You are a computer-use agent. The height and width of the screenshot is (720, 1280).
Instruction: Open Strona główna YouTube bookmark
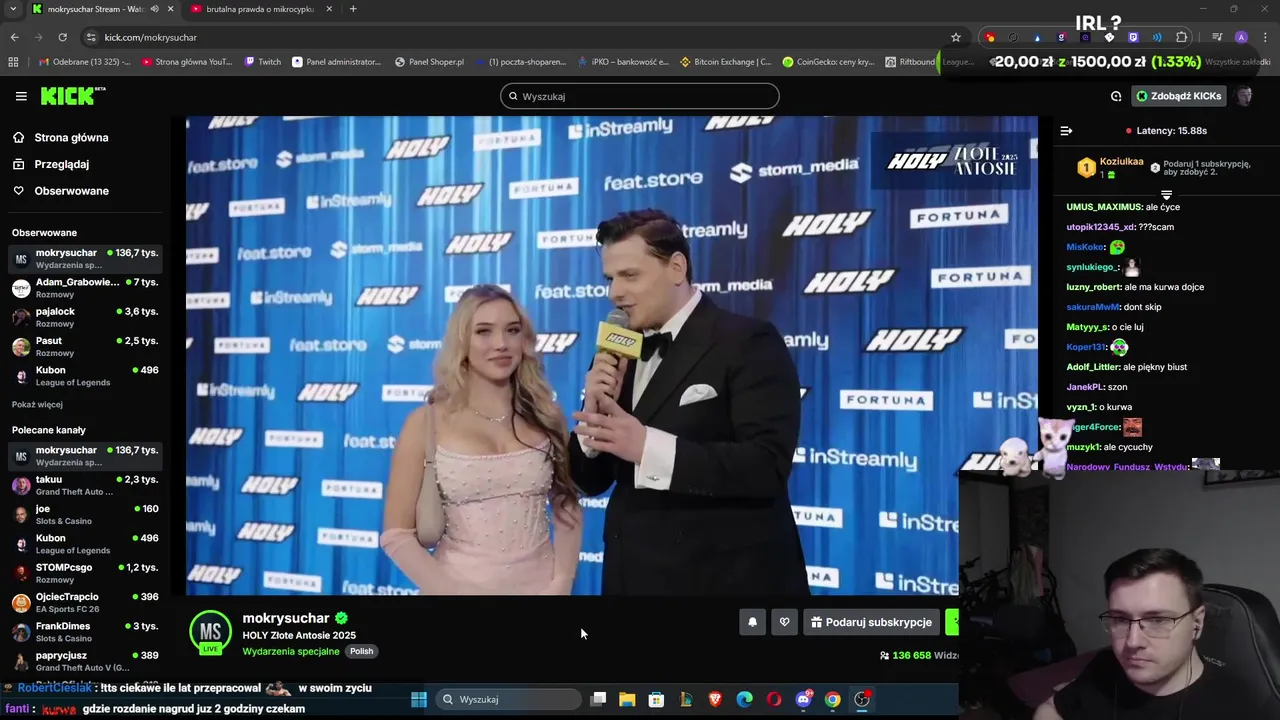click(x=187, y=62)
